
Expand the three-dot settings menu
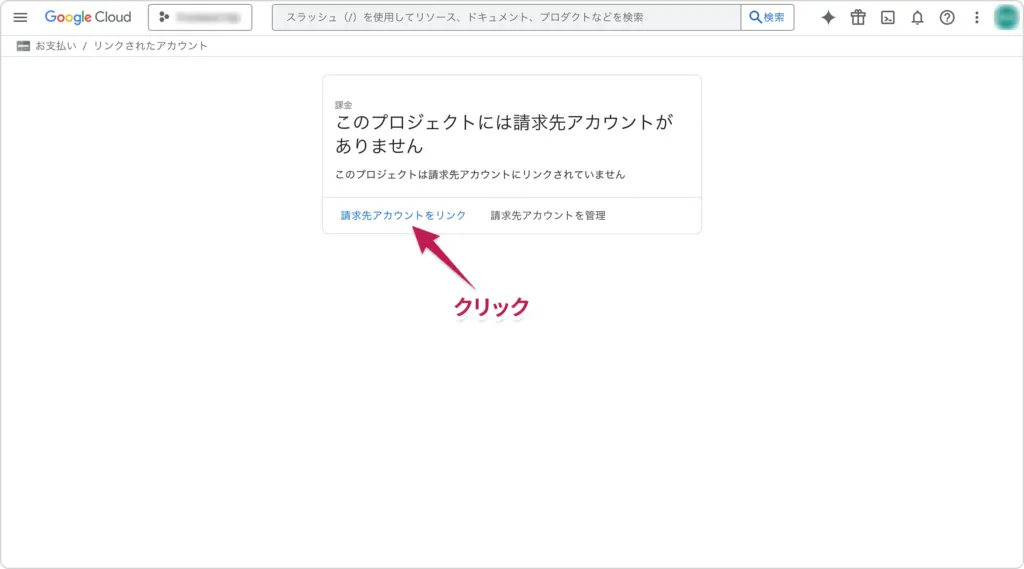pos(977,17)
